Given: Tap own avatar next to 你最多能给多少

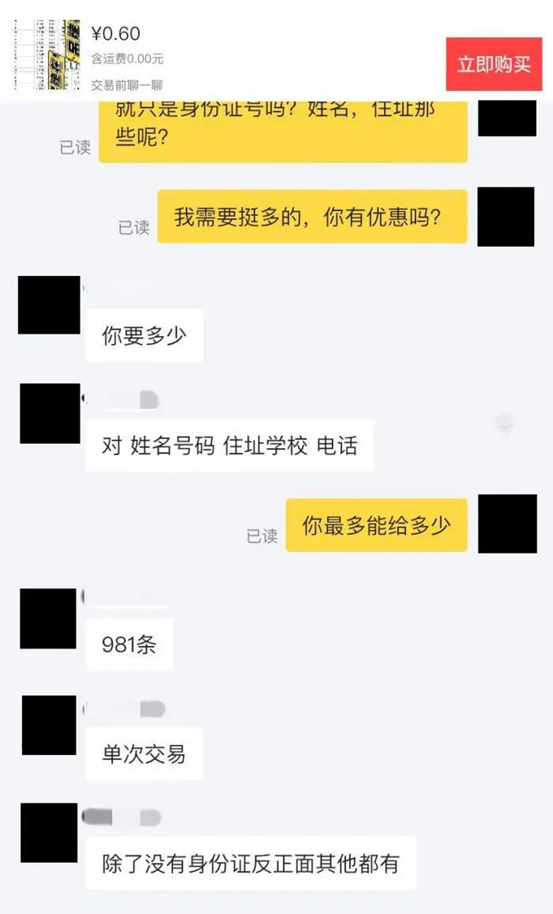Looking at the screenshot, I should pos(508,523).
